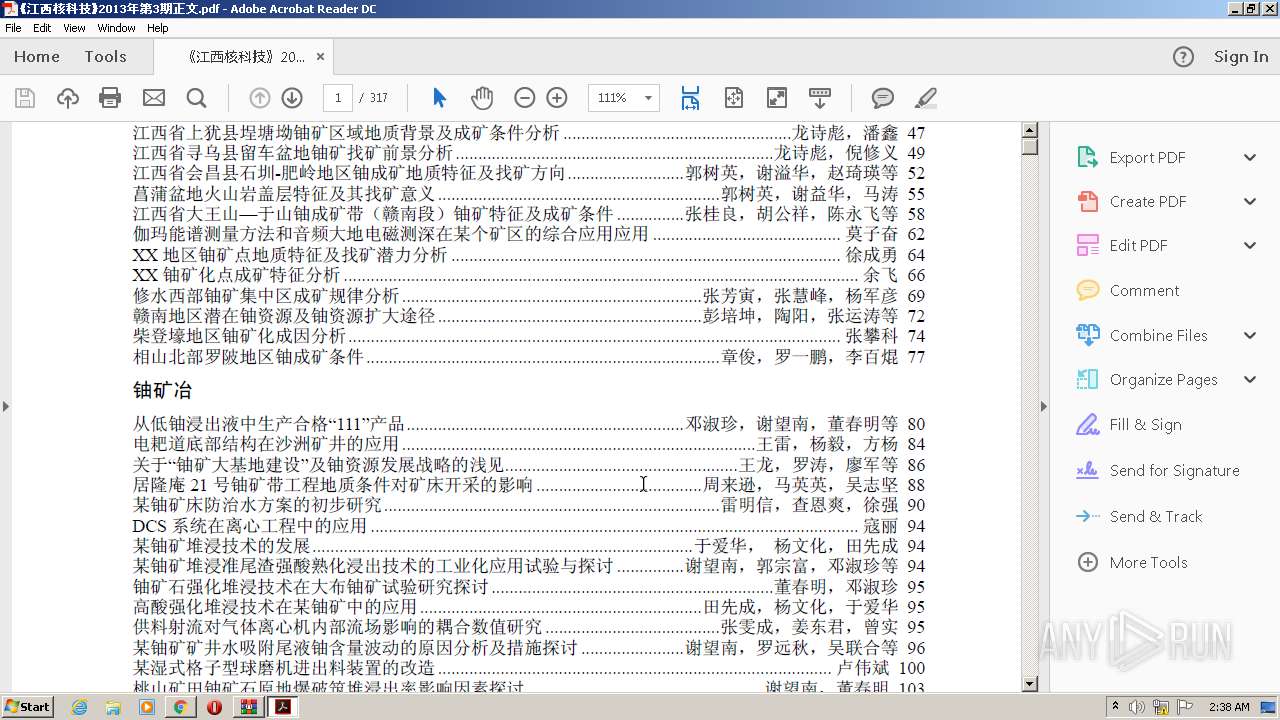The height and width of the screenshot is (720, 1280).
Task: Switch to full screen mode icon
Action: tap(777, 98)
